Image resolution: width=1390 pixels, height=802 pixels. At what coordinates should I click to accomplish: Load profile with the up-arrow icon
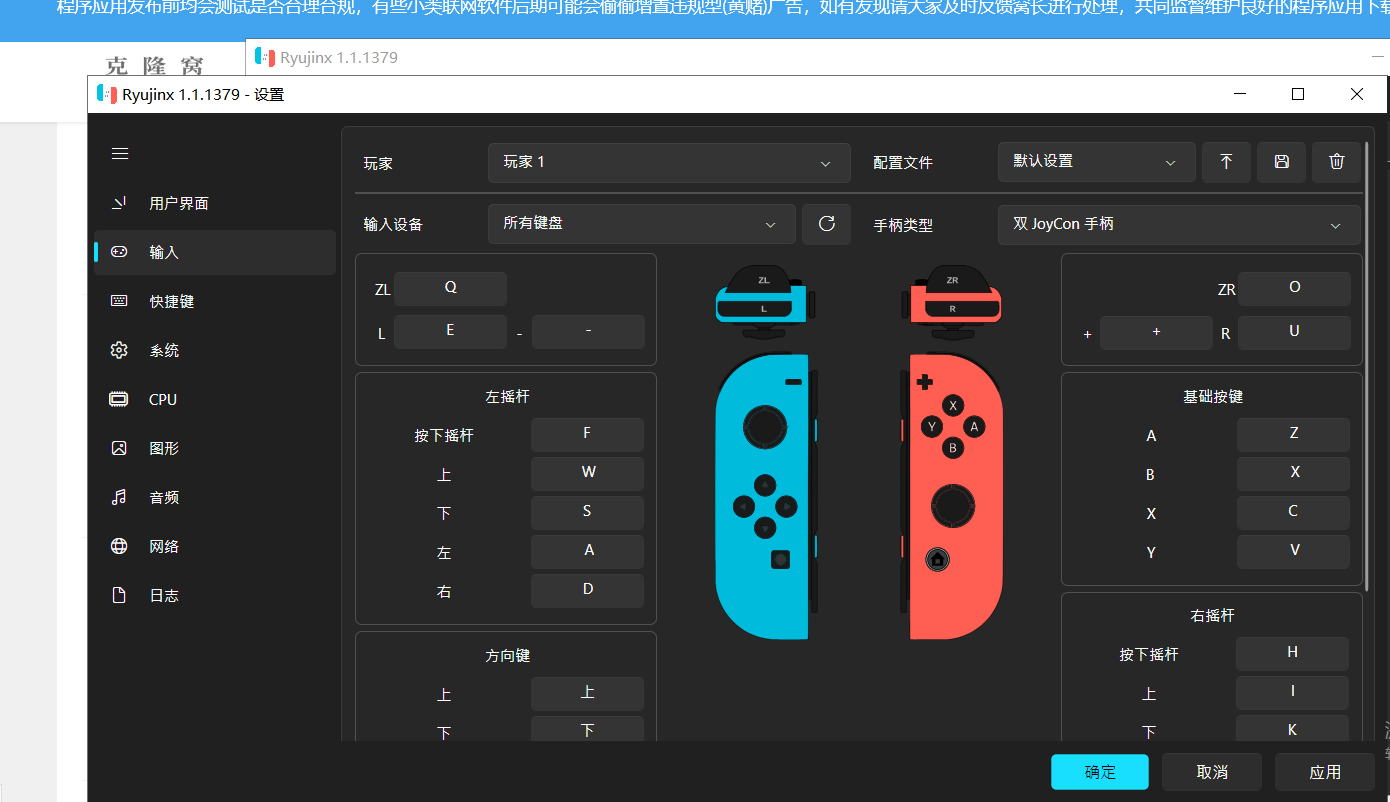pyautogui.click(x=1226, y=162)
